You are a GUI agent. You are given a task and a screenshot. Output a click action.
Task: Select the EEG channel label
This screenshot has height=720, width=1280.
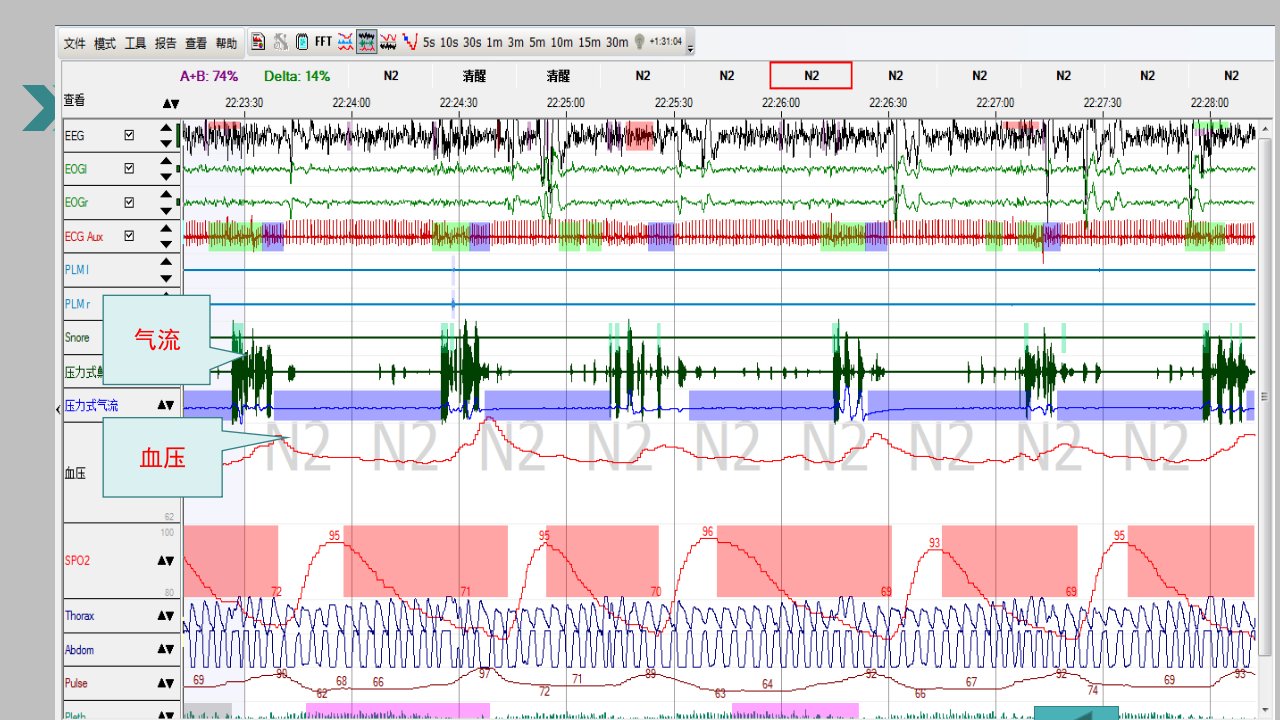tap(75, 135)
